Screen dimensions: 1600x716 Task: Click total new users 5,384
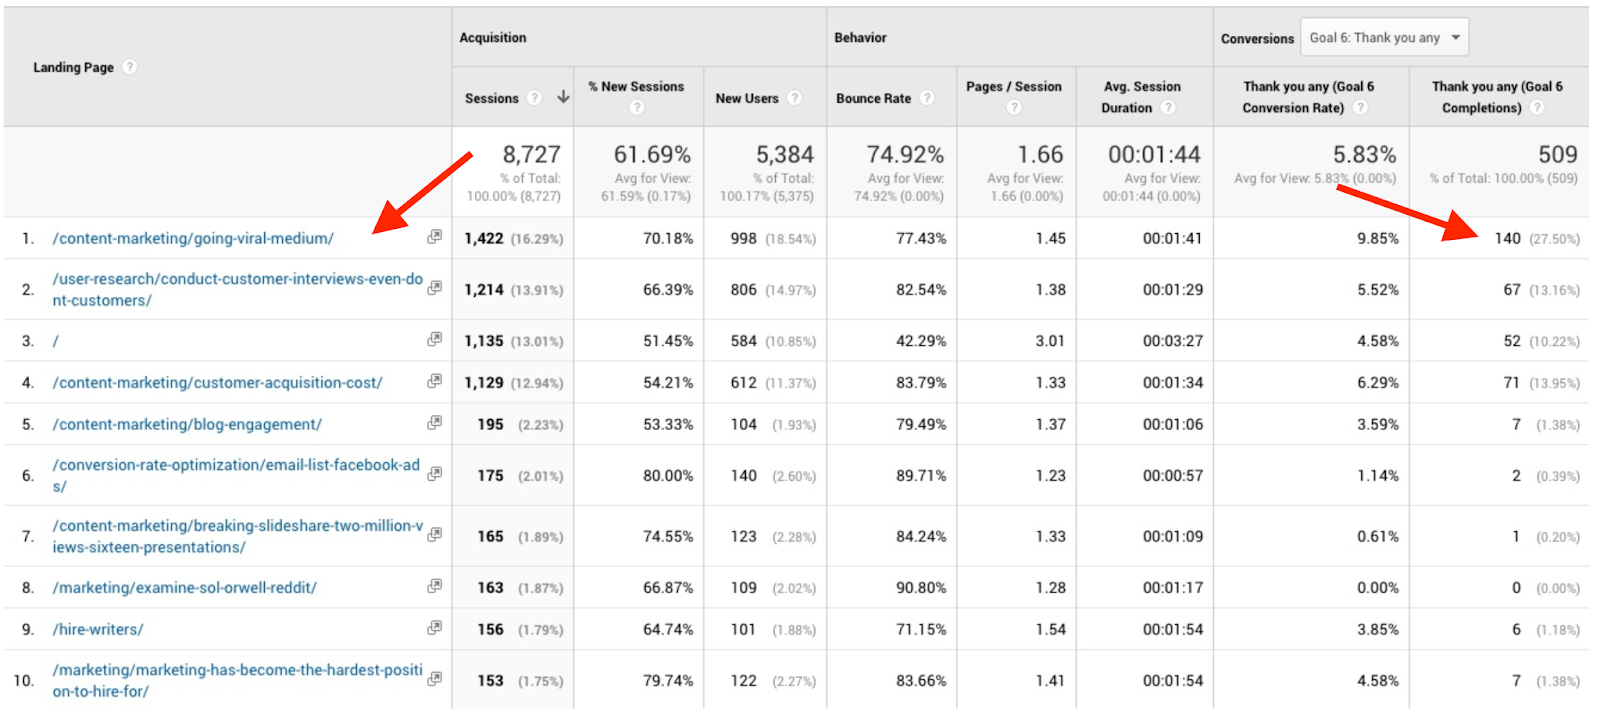coord(785,154)
